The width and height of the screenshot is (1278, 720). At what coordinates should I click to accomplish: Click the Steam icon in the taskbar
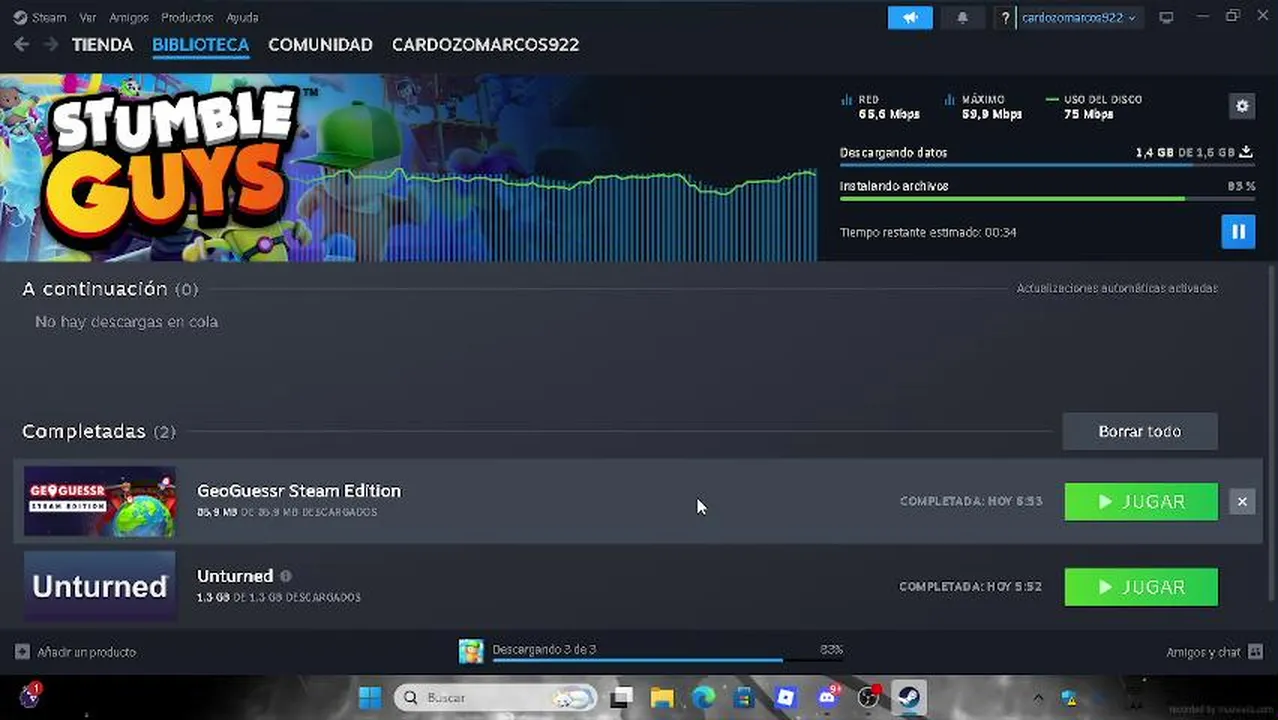[909, 697]
